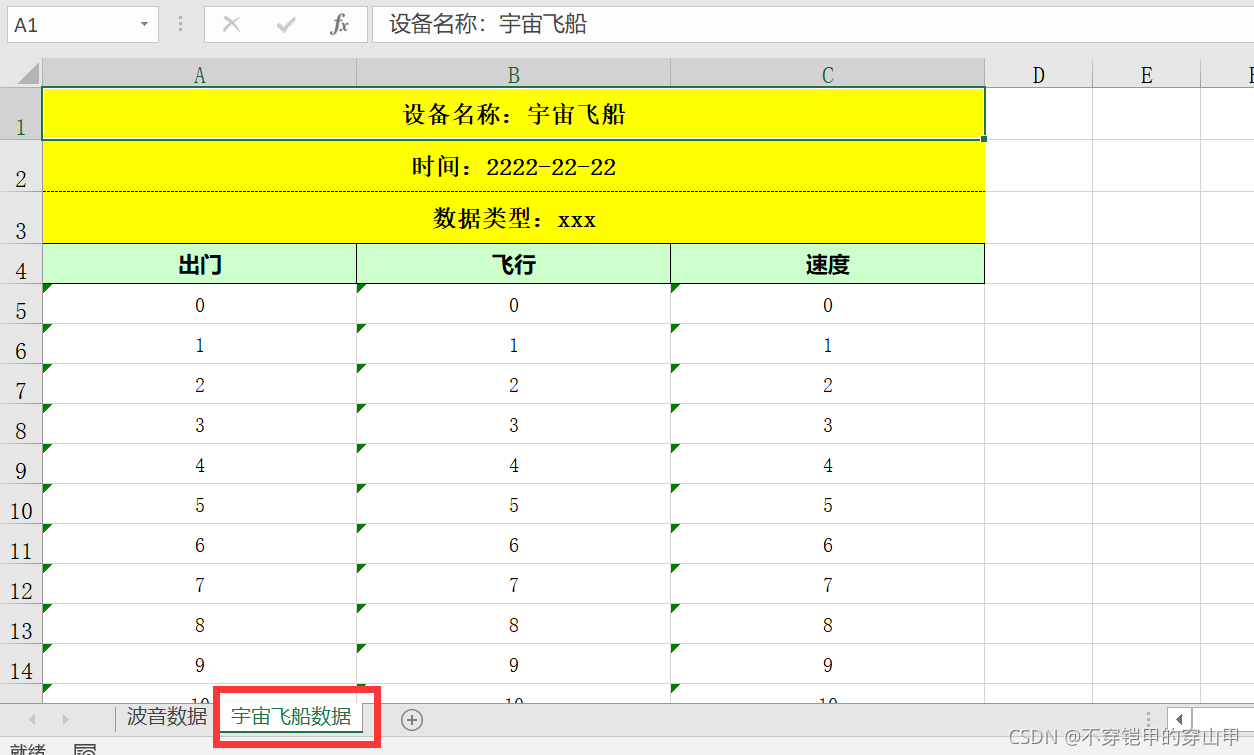This screenshot has height=755, width=1254.
Task: Select column B header
Action: pyautogui.click(x=513, y=72)
